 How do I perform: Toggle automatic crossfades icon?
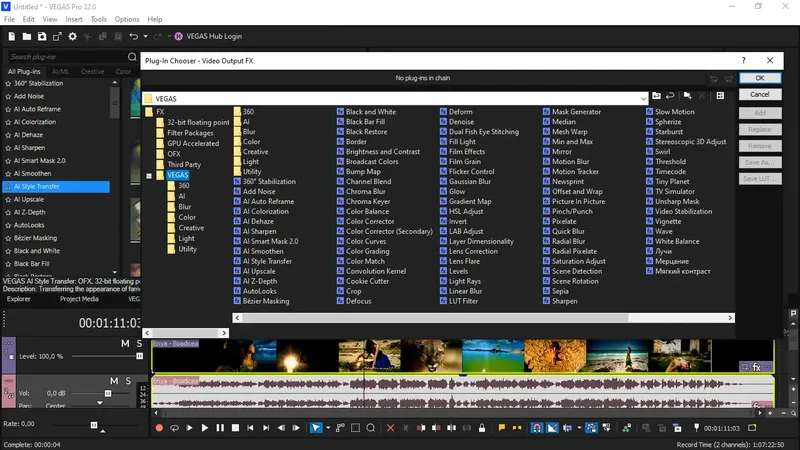pyautogui.click(x=553, y=428)
